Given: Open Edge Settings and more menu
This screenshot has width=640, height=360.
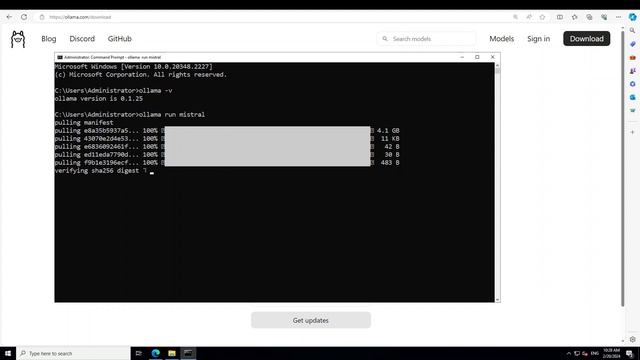Looking at the screenshot, I should click(x=618, y=17).
